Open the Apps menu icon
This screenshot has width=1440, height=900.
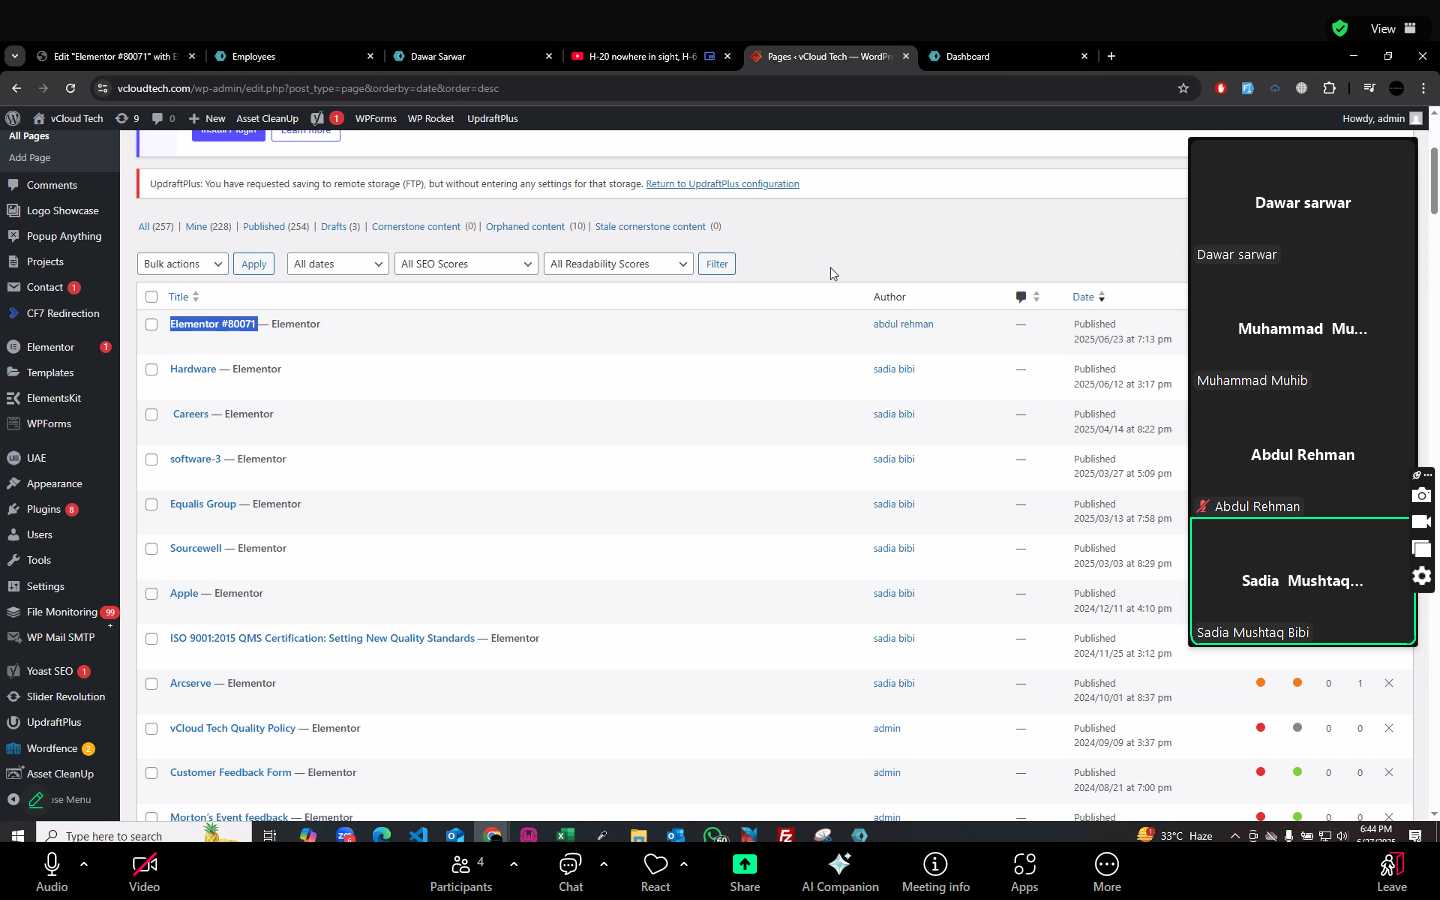coord(1024,864)
